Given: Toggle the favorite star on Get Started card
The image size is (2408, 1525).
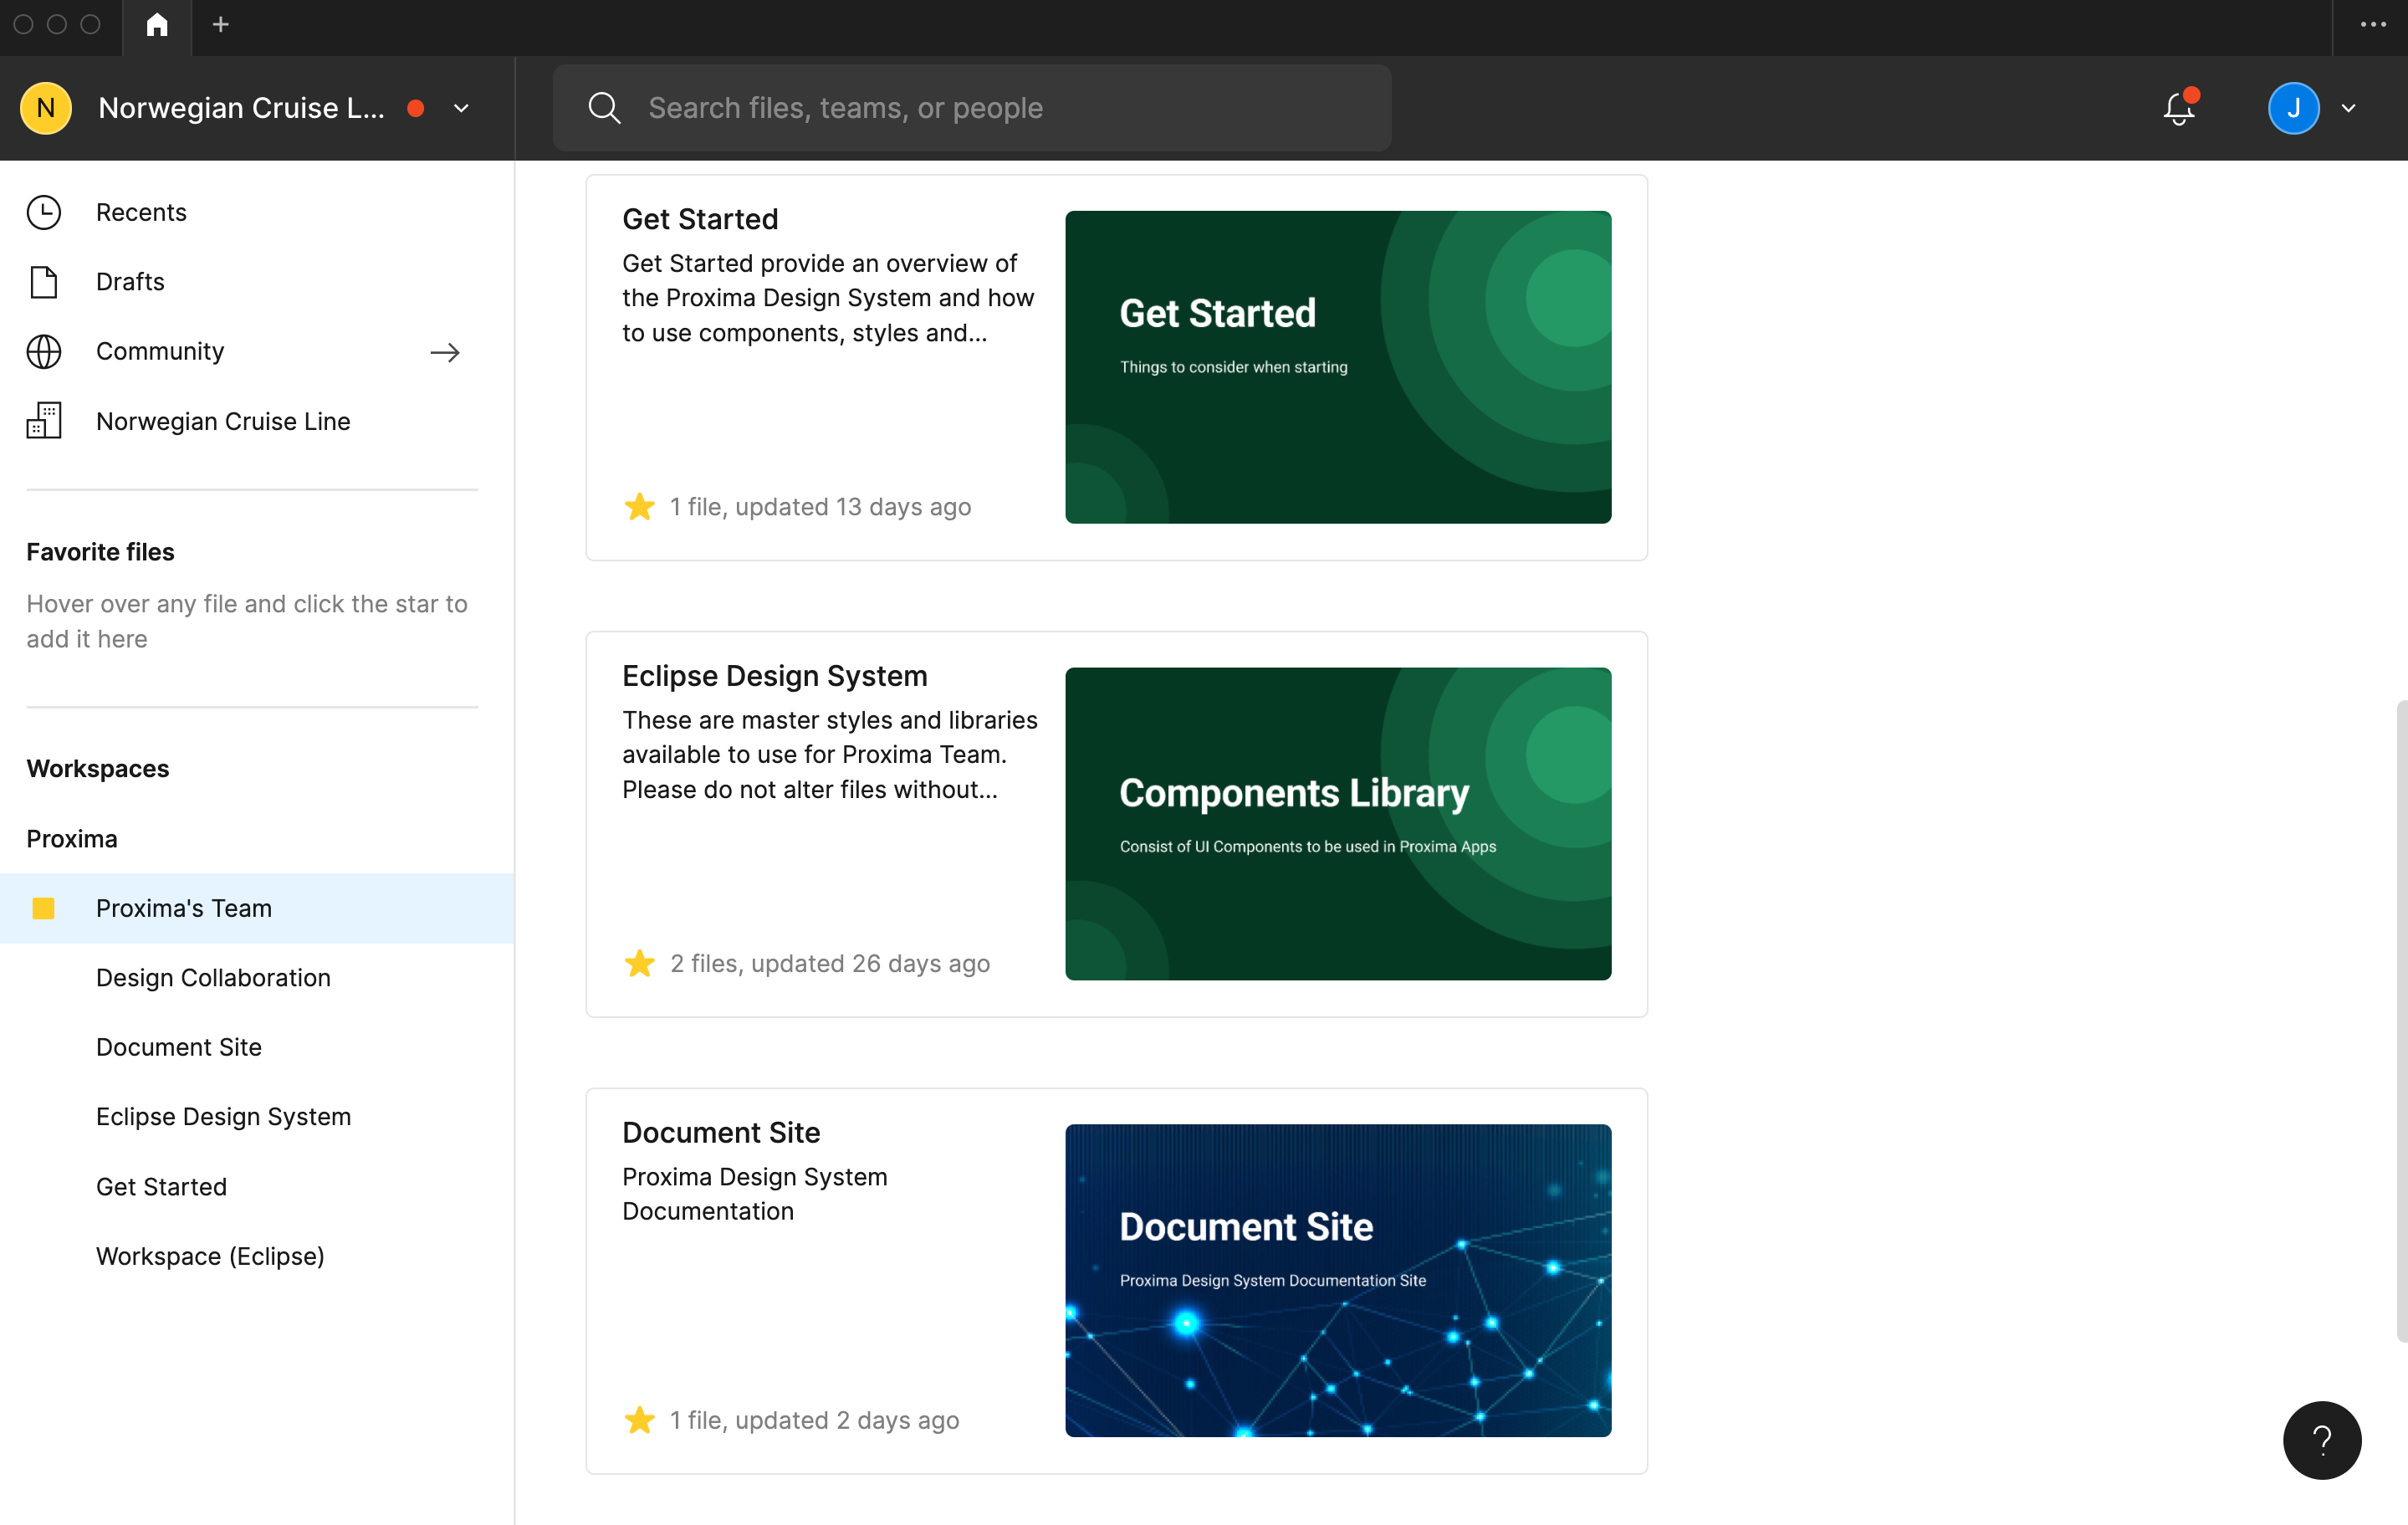Looking at the screenshot, I should 639,507.
